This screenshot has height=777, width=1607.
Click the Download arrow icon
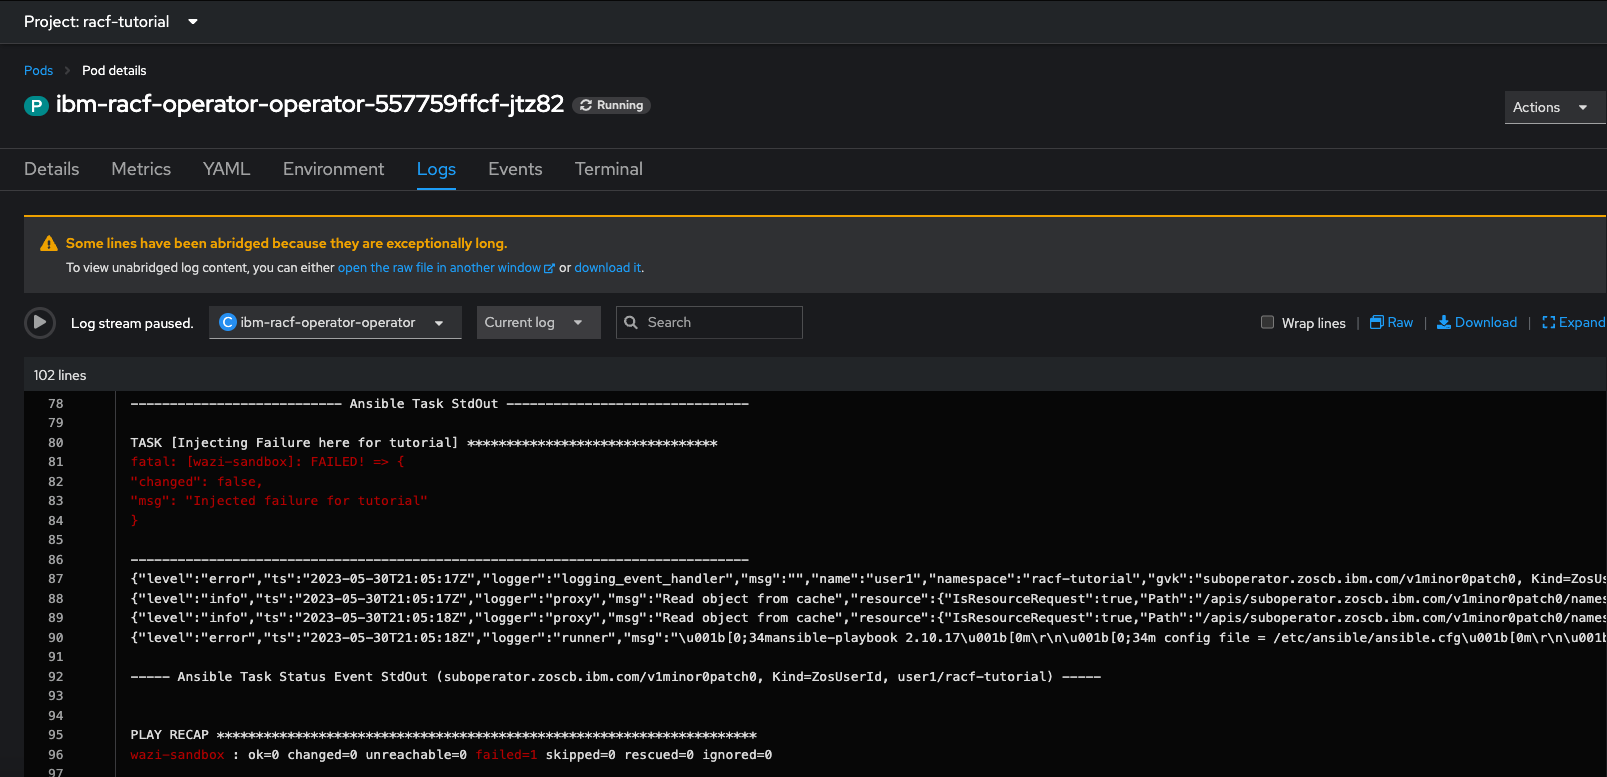(x=1444, y=322)
